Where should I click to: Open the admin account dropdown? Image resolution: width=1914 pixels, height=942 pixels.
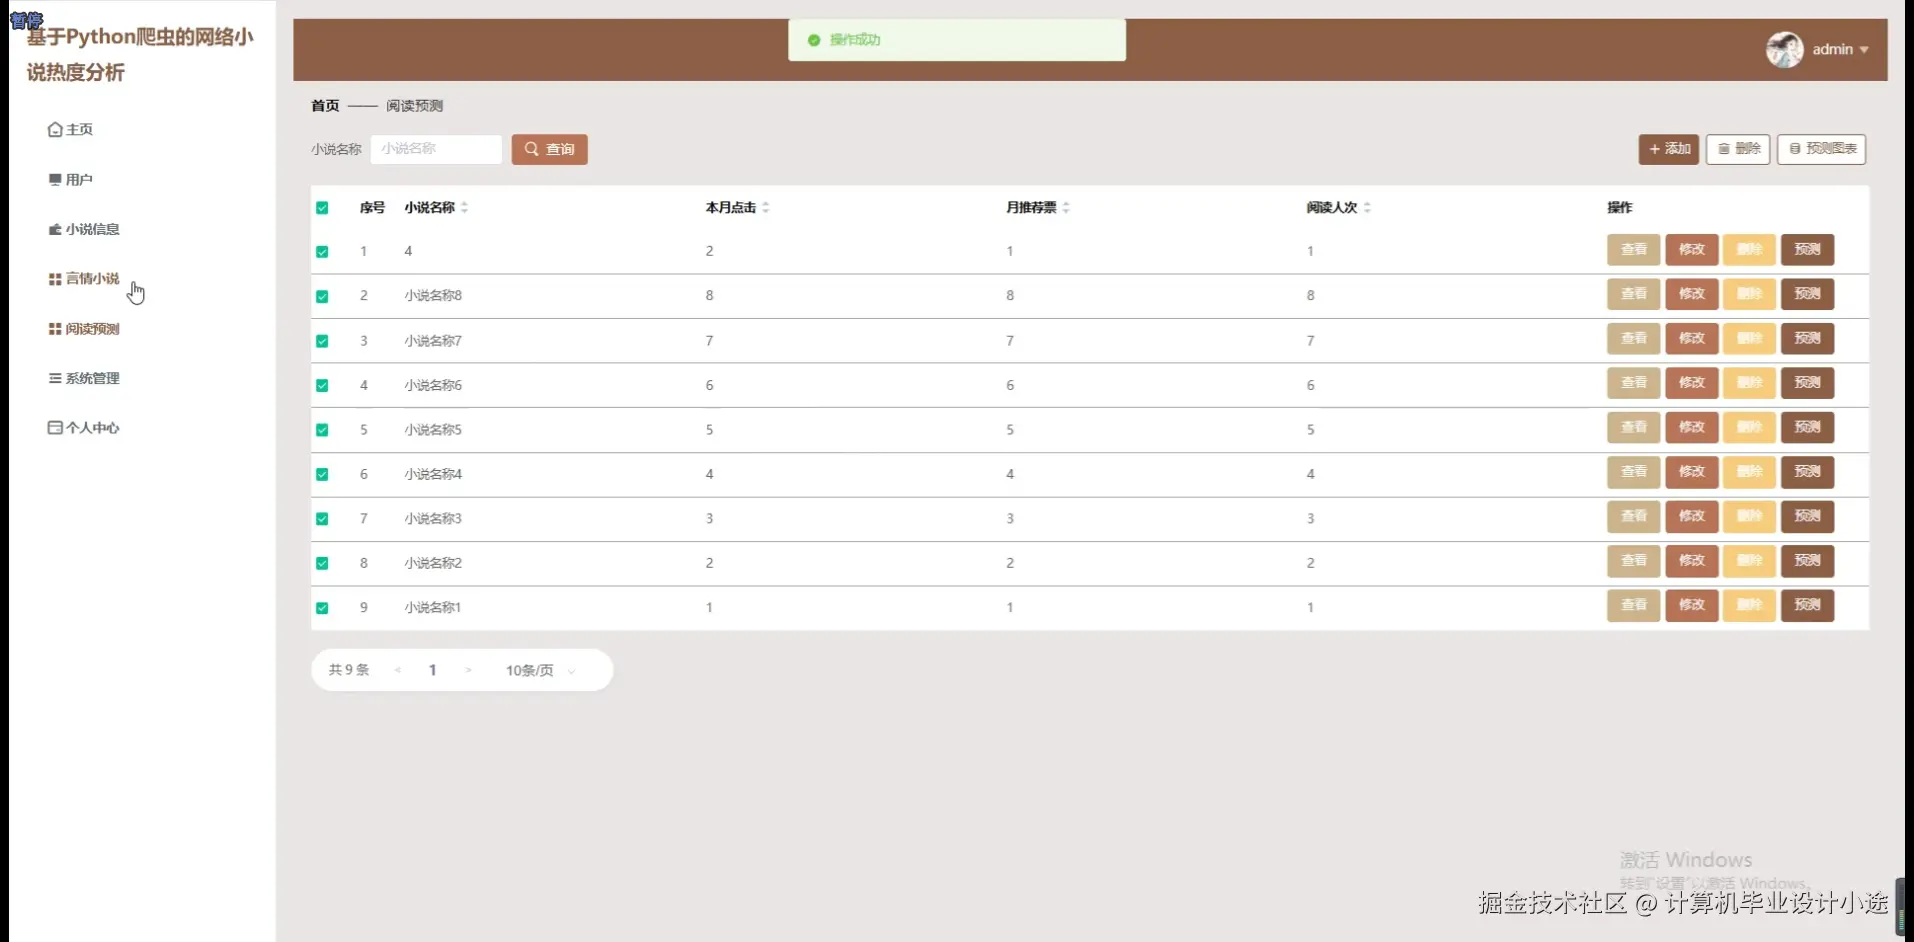coord(1817,49)
